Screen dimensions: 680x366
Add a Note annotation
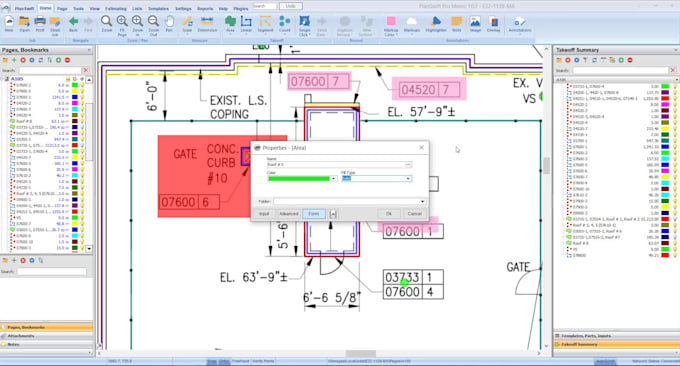[456, 24]
